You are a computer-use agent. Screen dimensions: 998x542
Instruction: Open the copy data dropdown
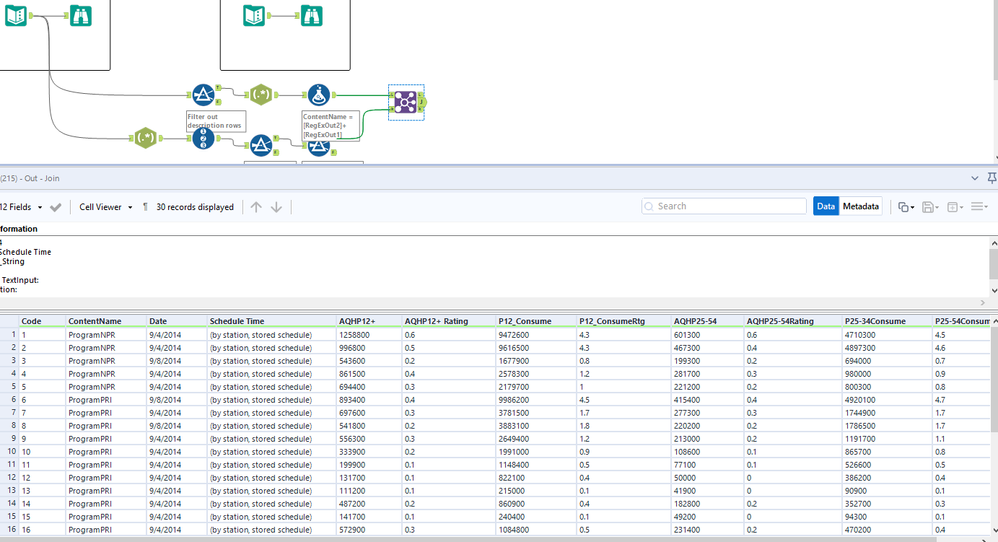click(x=905, y=207)
